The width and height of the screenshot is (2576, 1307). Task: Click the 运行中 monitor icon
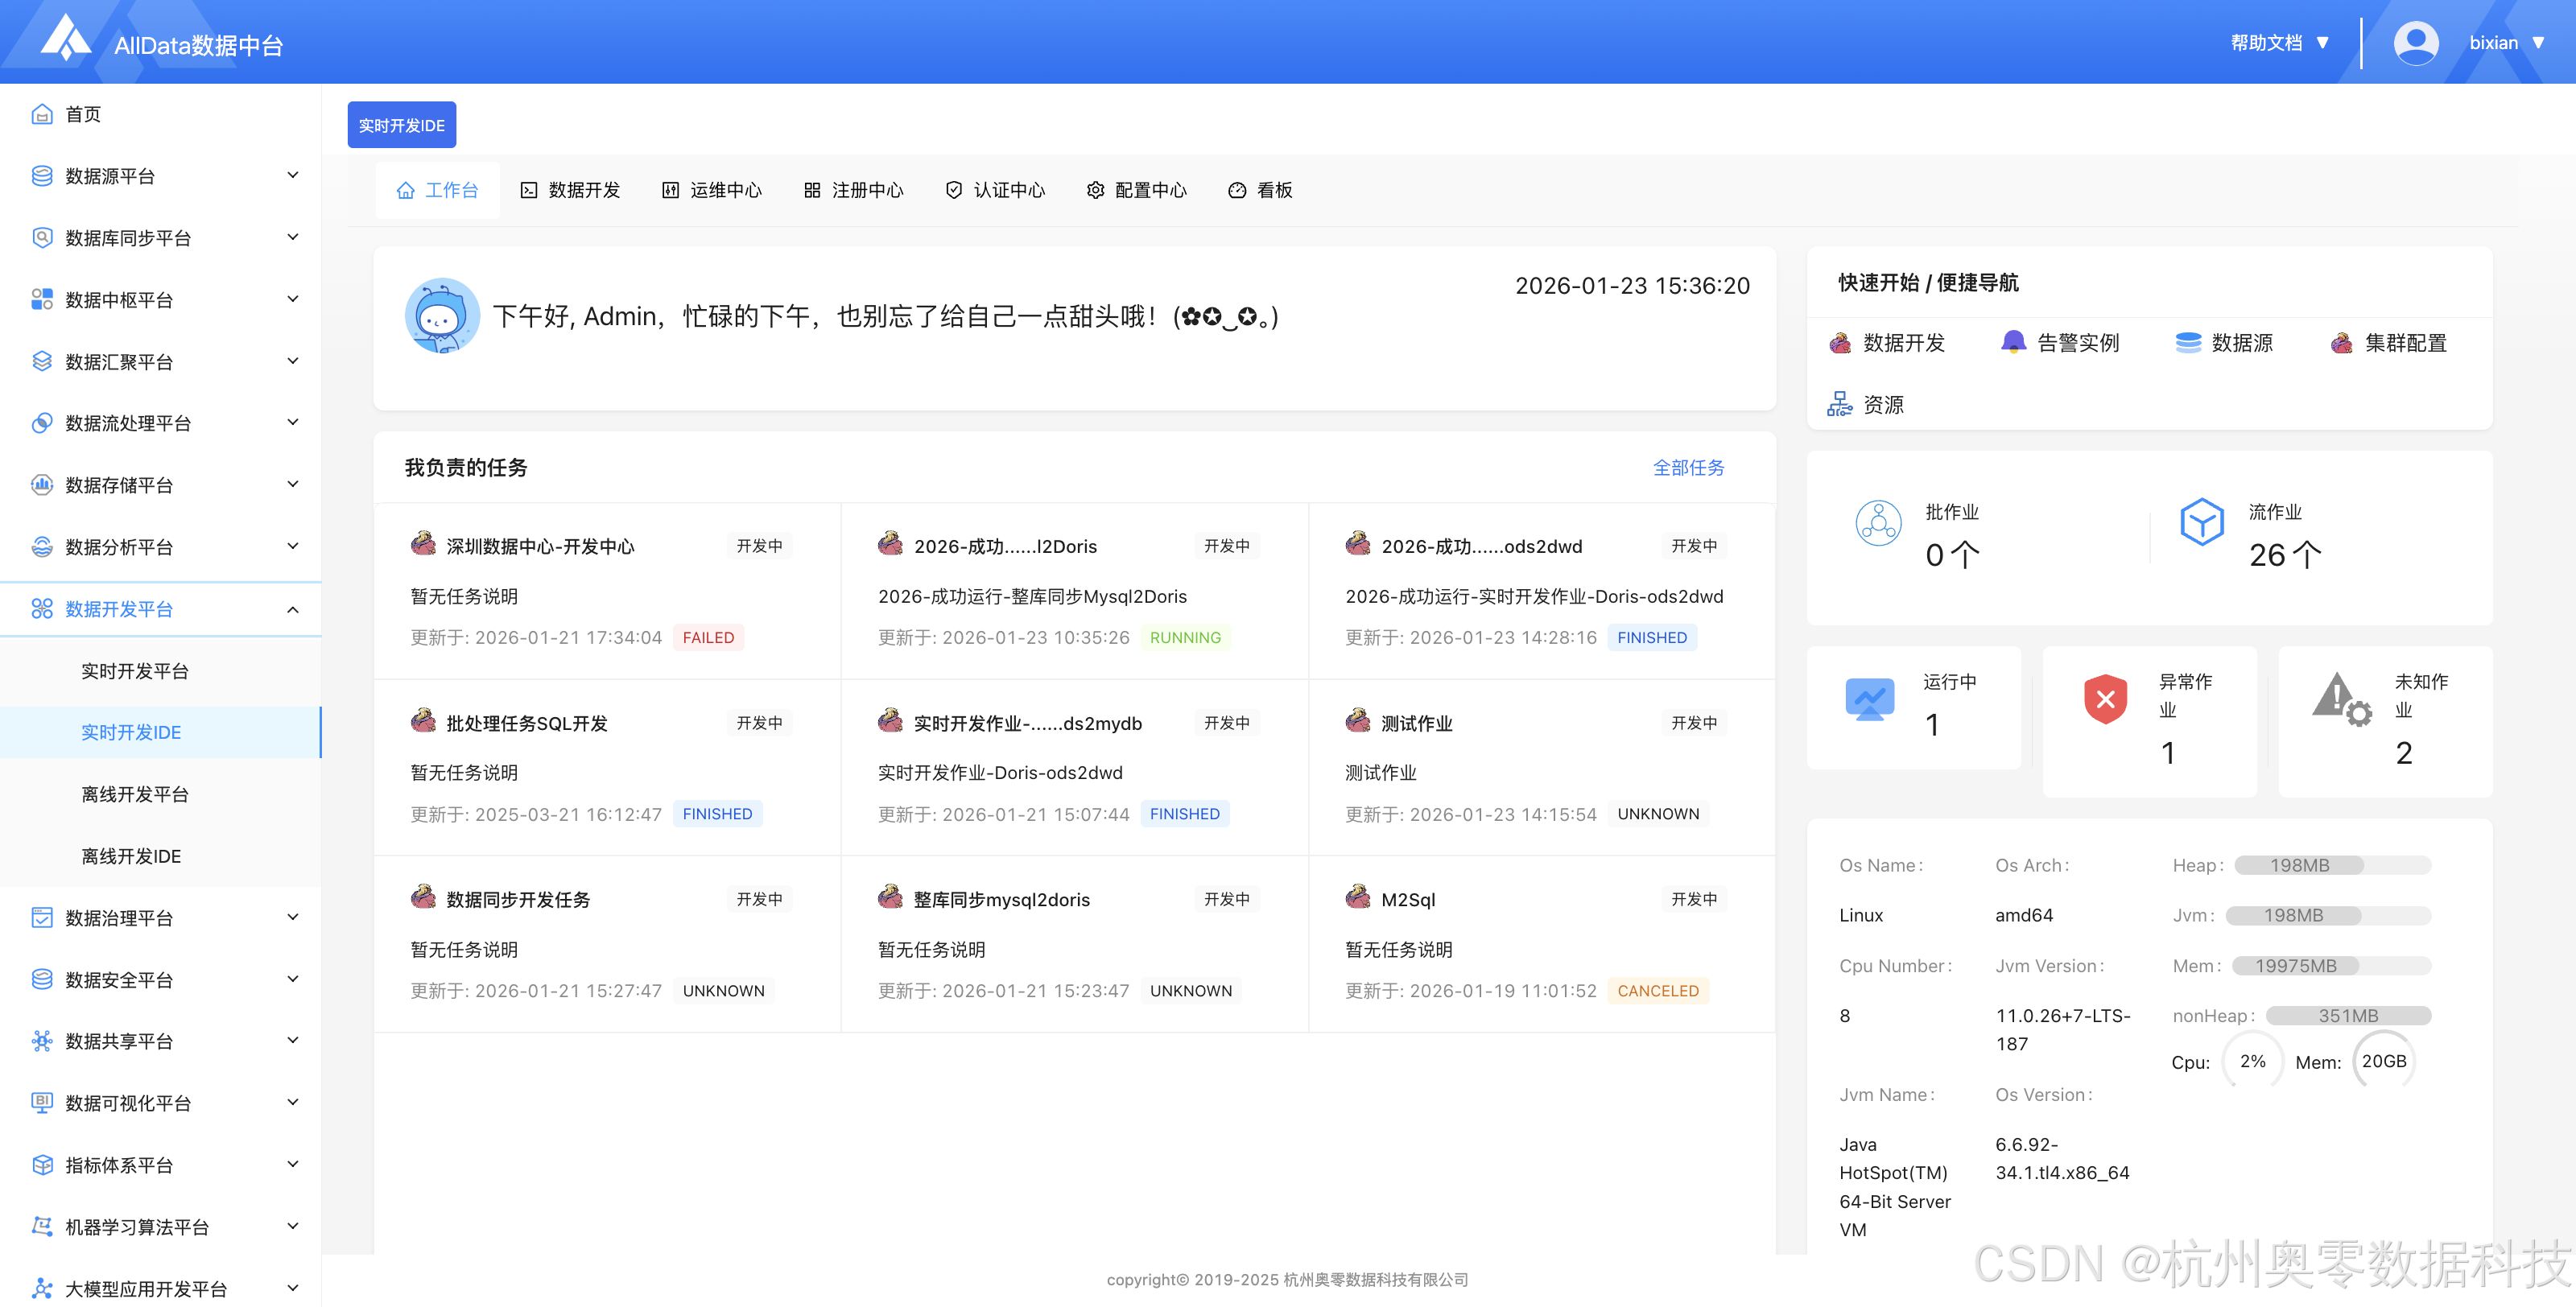click(x=1869, y=698)
